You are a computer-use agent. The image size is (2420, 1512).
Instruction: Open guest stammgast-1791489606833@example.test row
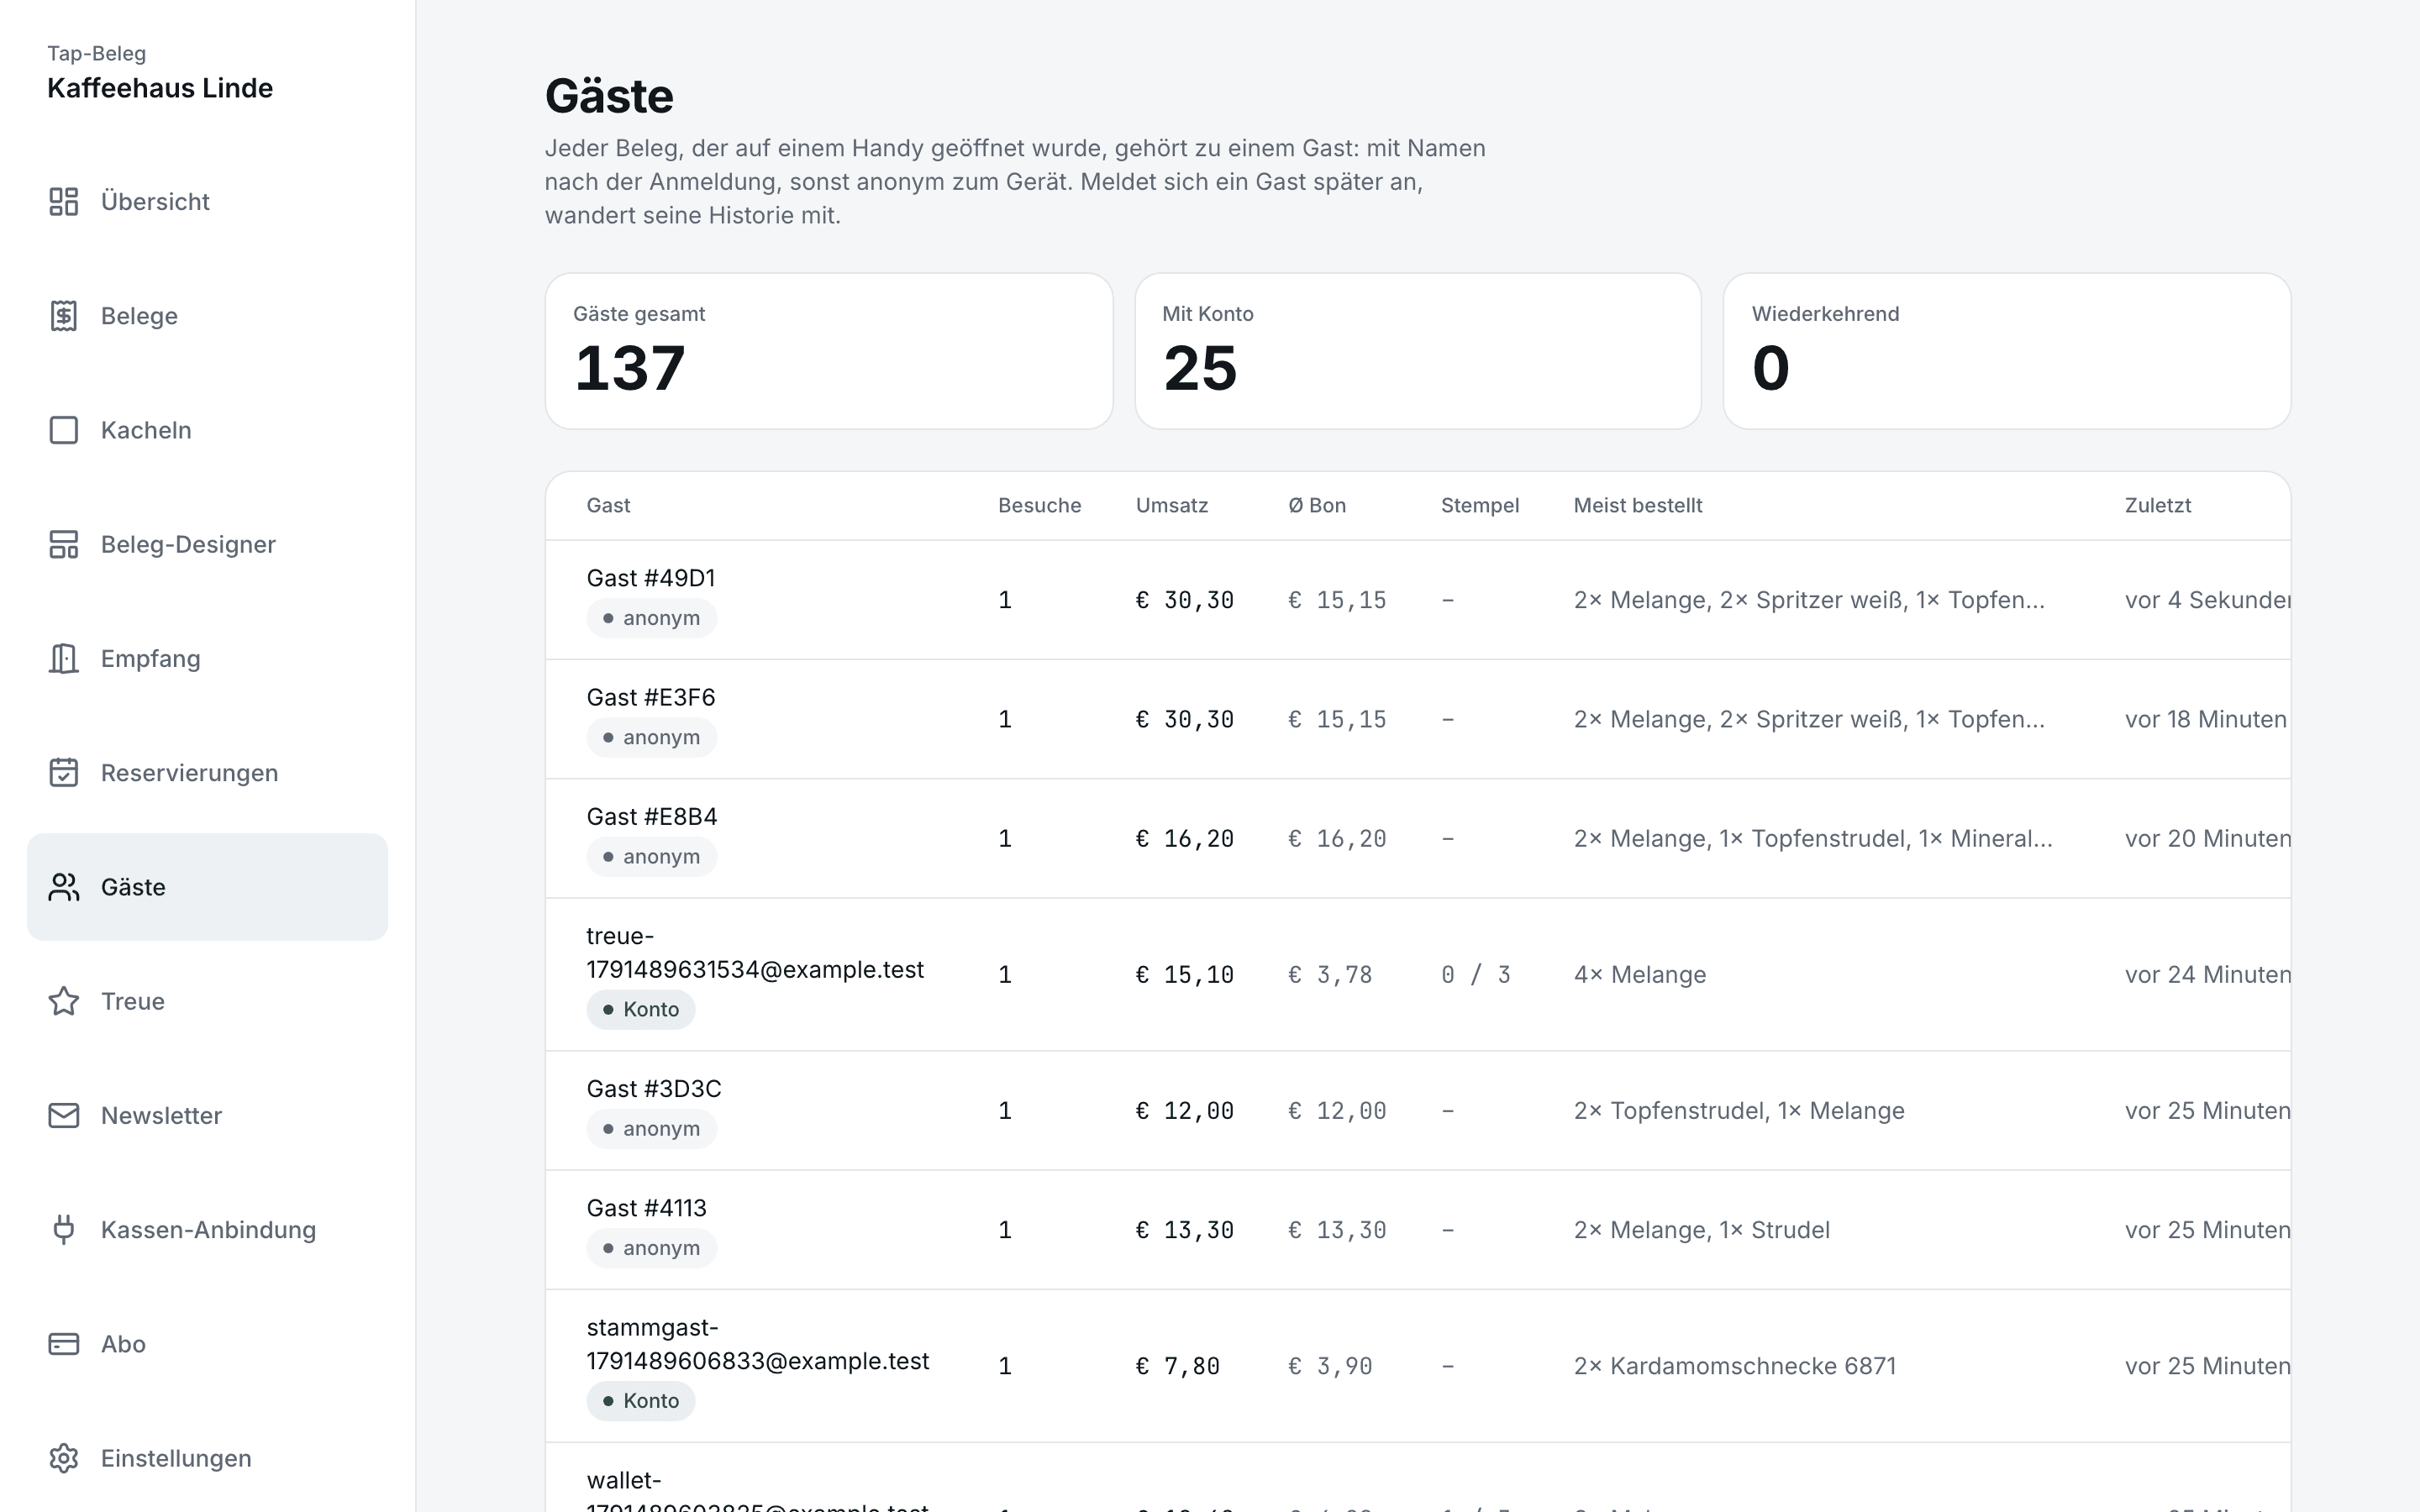click(1418, 1366)
